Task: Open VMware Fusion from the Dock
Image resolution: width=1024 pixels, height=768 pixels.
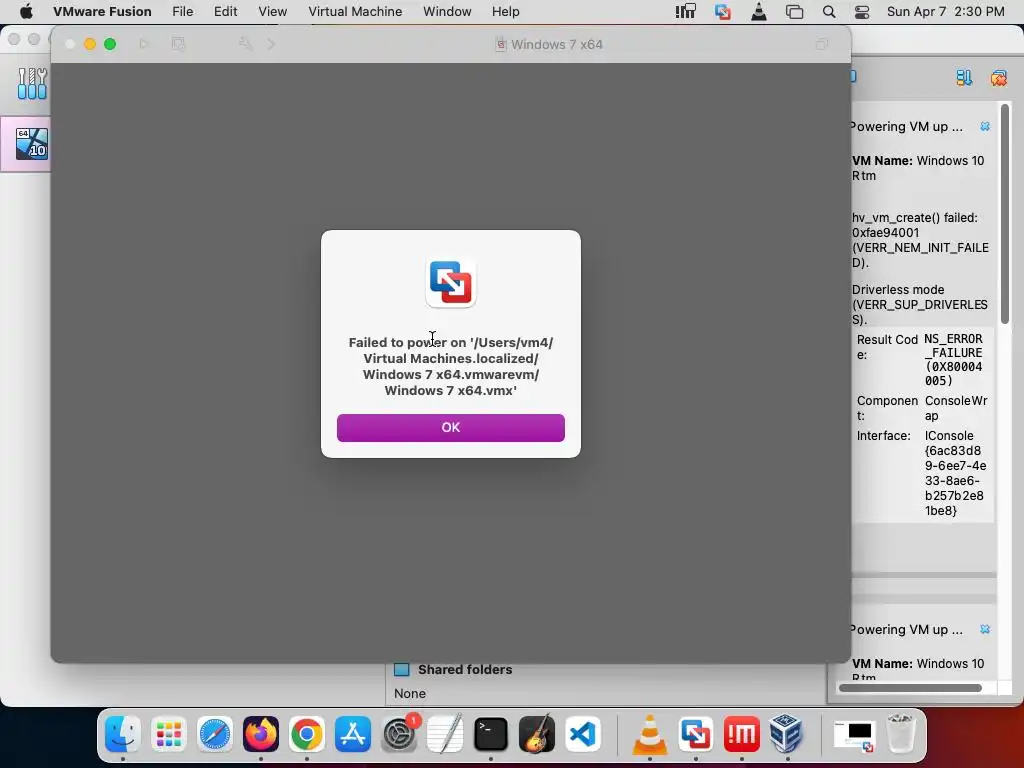Action: [x=696, y=733]
